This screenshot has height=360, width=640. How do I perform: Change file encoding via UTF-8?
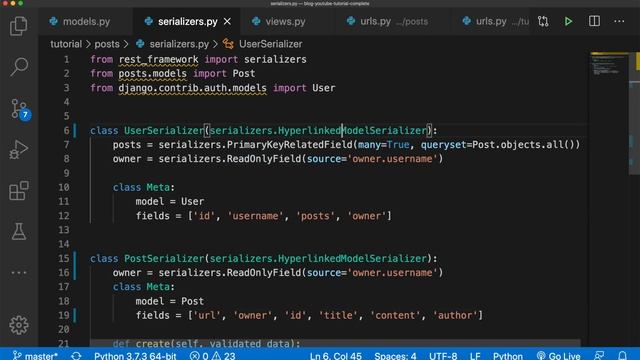[x=443, y=356]
